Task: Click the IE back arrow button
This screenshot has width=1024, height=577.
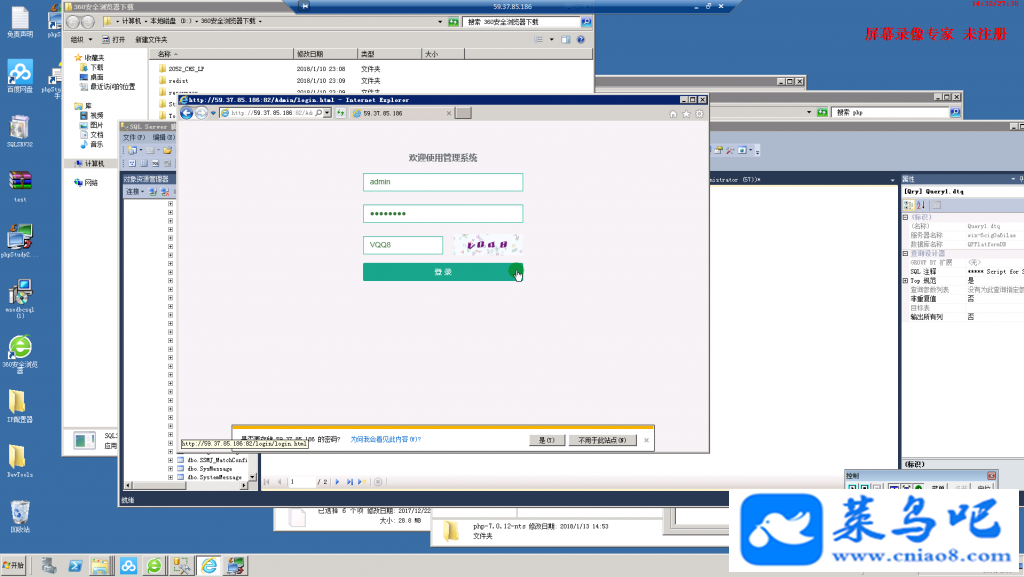Action: pyautogui.click(x=187, y=114)
